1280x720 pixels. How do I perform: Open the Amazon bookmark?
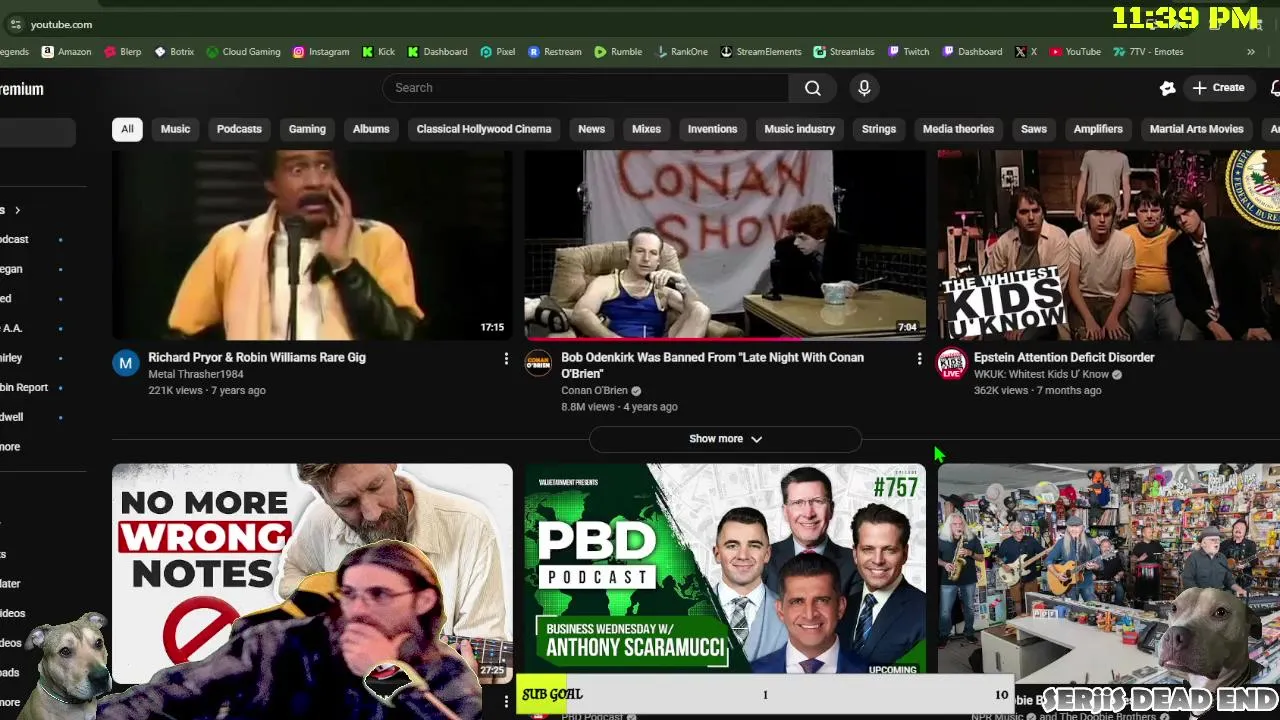[66, 52]
